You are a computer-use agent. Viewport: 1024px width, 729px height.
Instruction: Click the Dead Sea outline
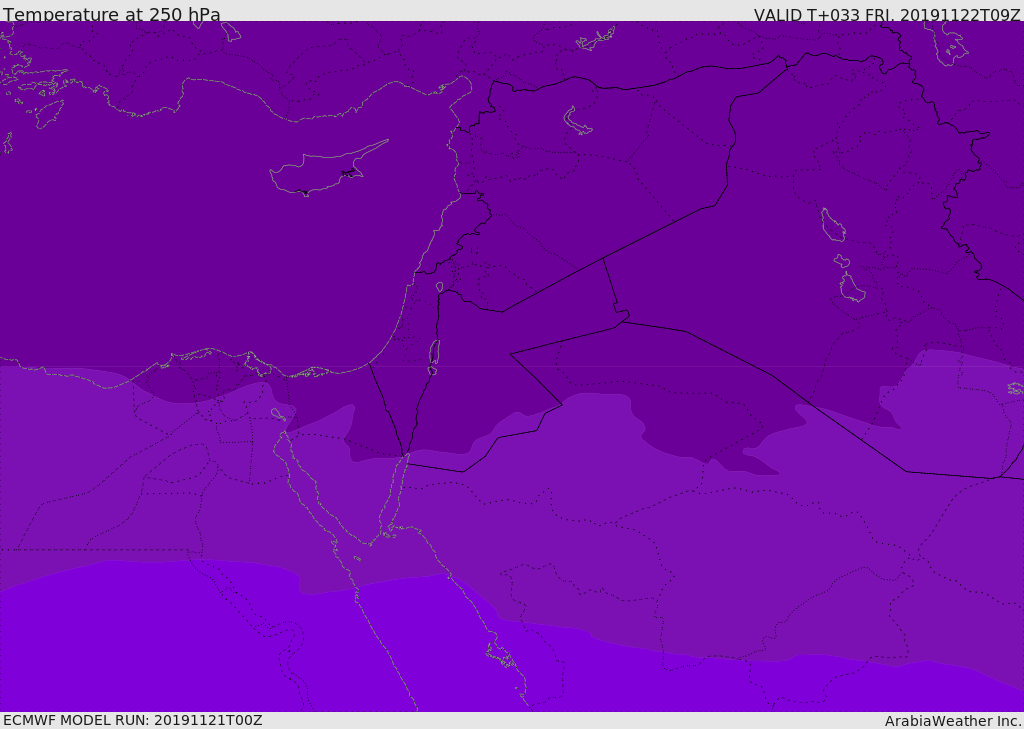tap(434, 352)
